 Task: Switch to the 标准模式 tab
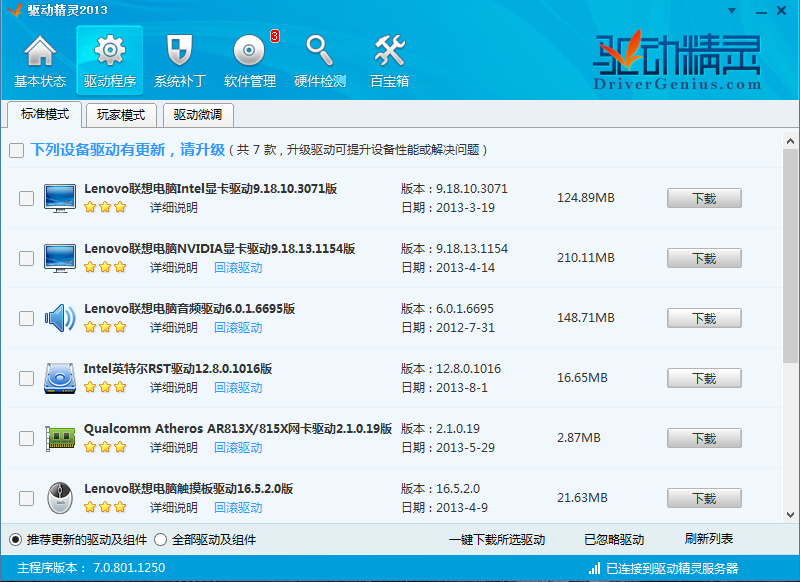click(x=44, y=114)
